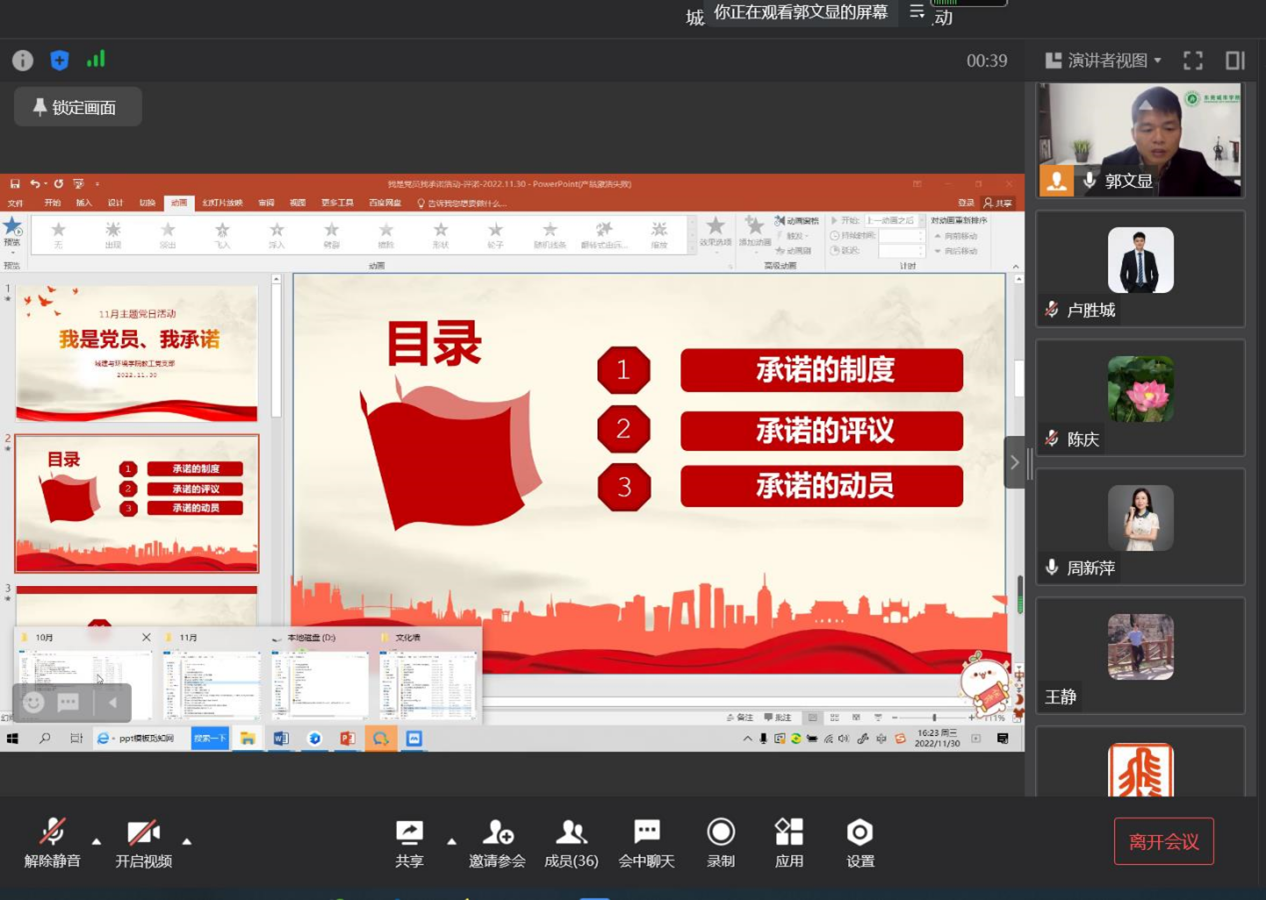Open meeting 设置 settings
The image size is (1266, 900).
pyautogui.click(x=860, y=843)
